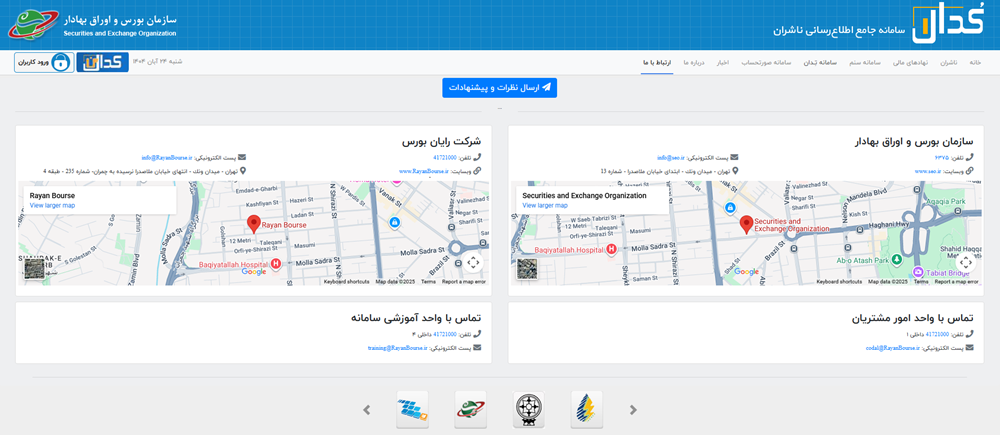
Task: Switch to satellite view on the SEO map
Action: click(527, 269)
